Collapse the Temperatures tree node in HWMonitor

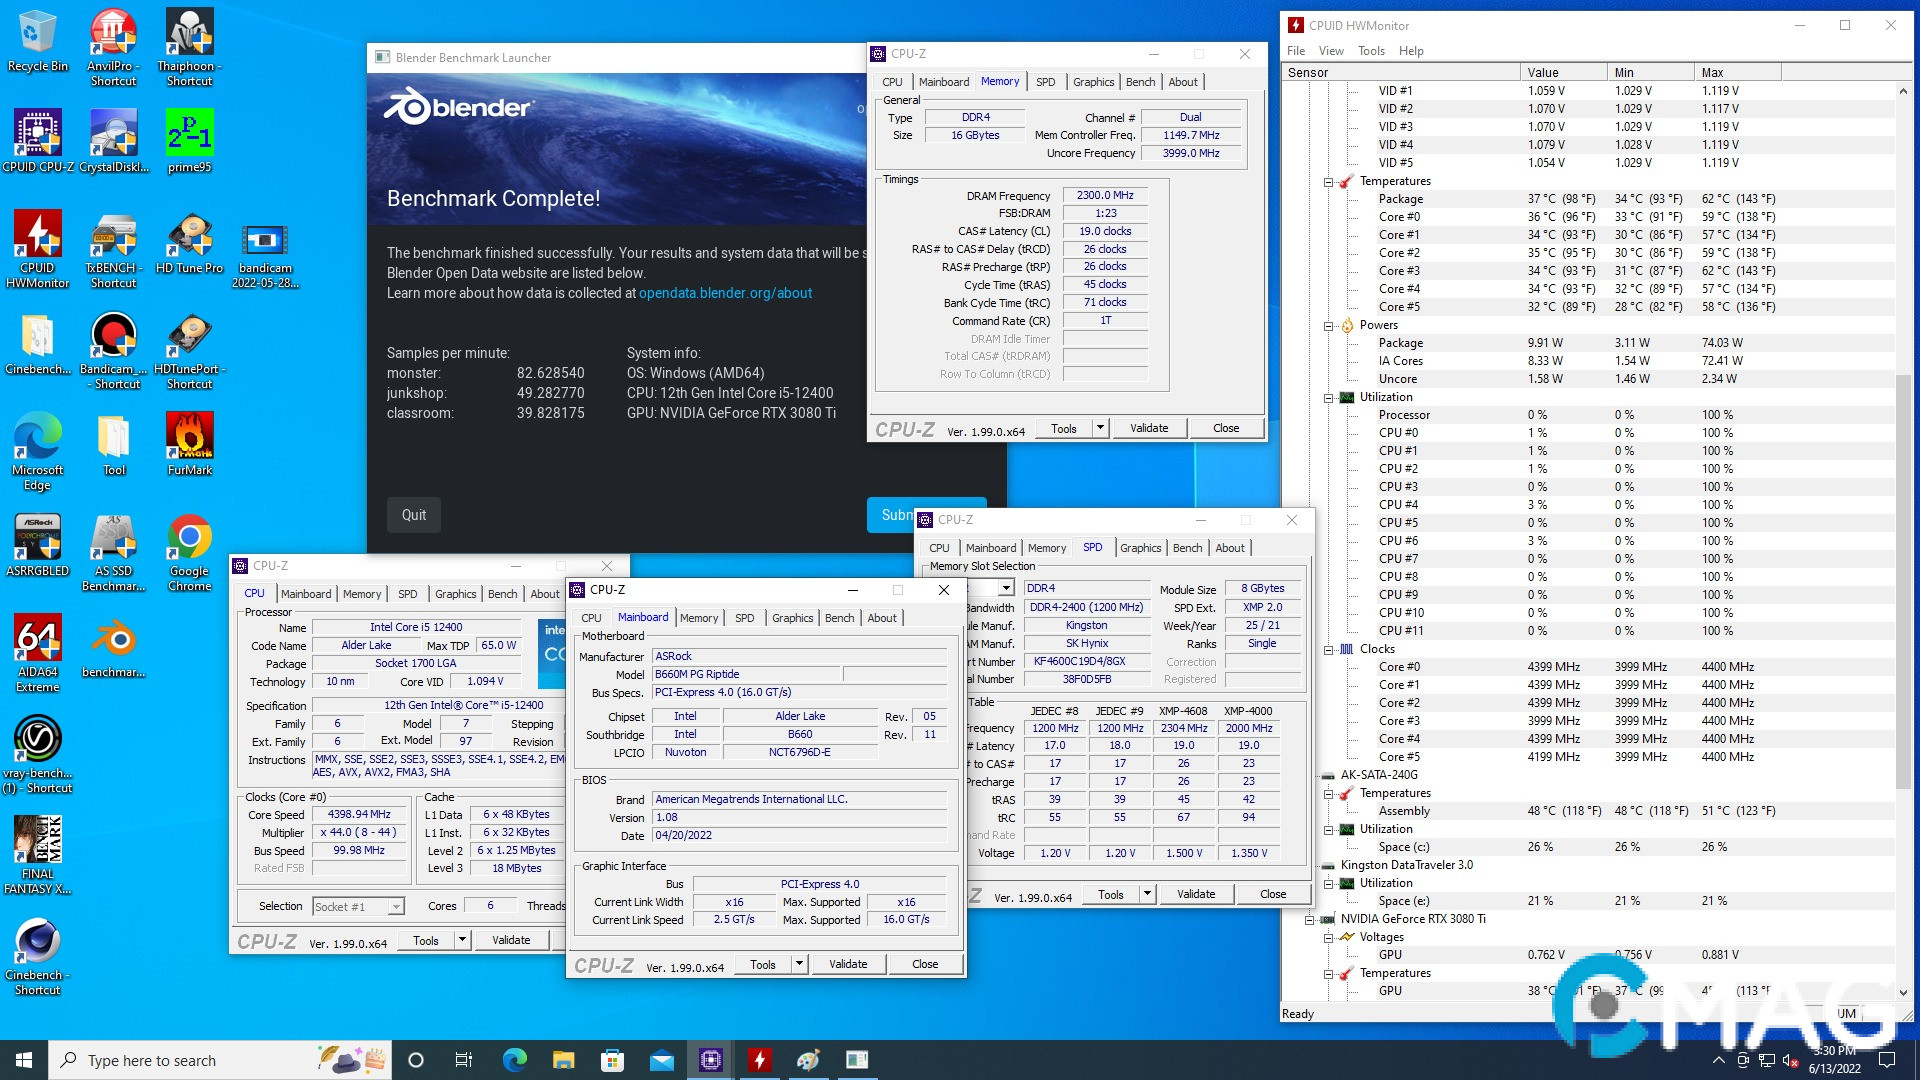coord(1329,182)
